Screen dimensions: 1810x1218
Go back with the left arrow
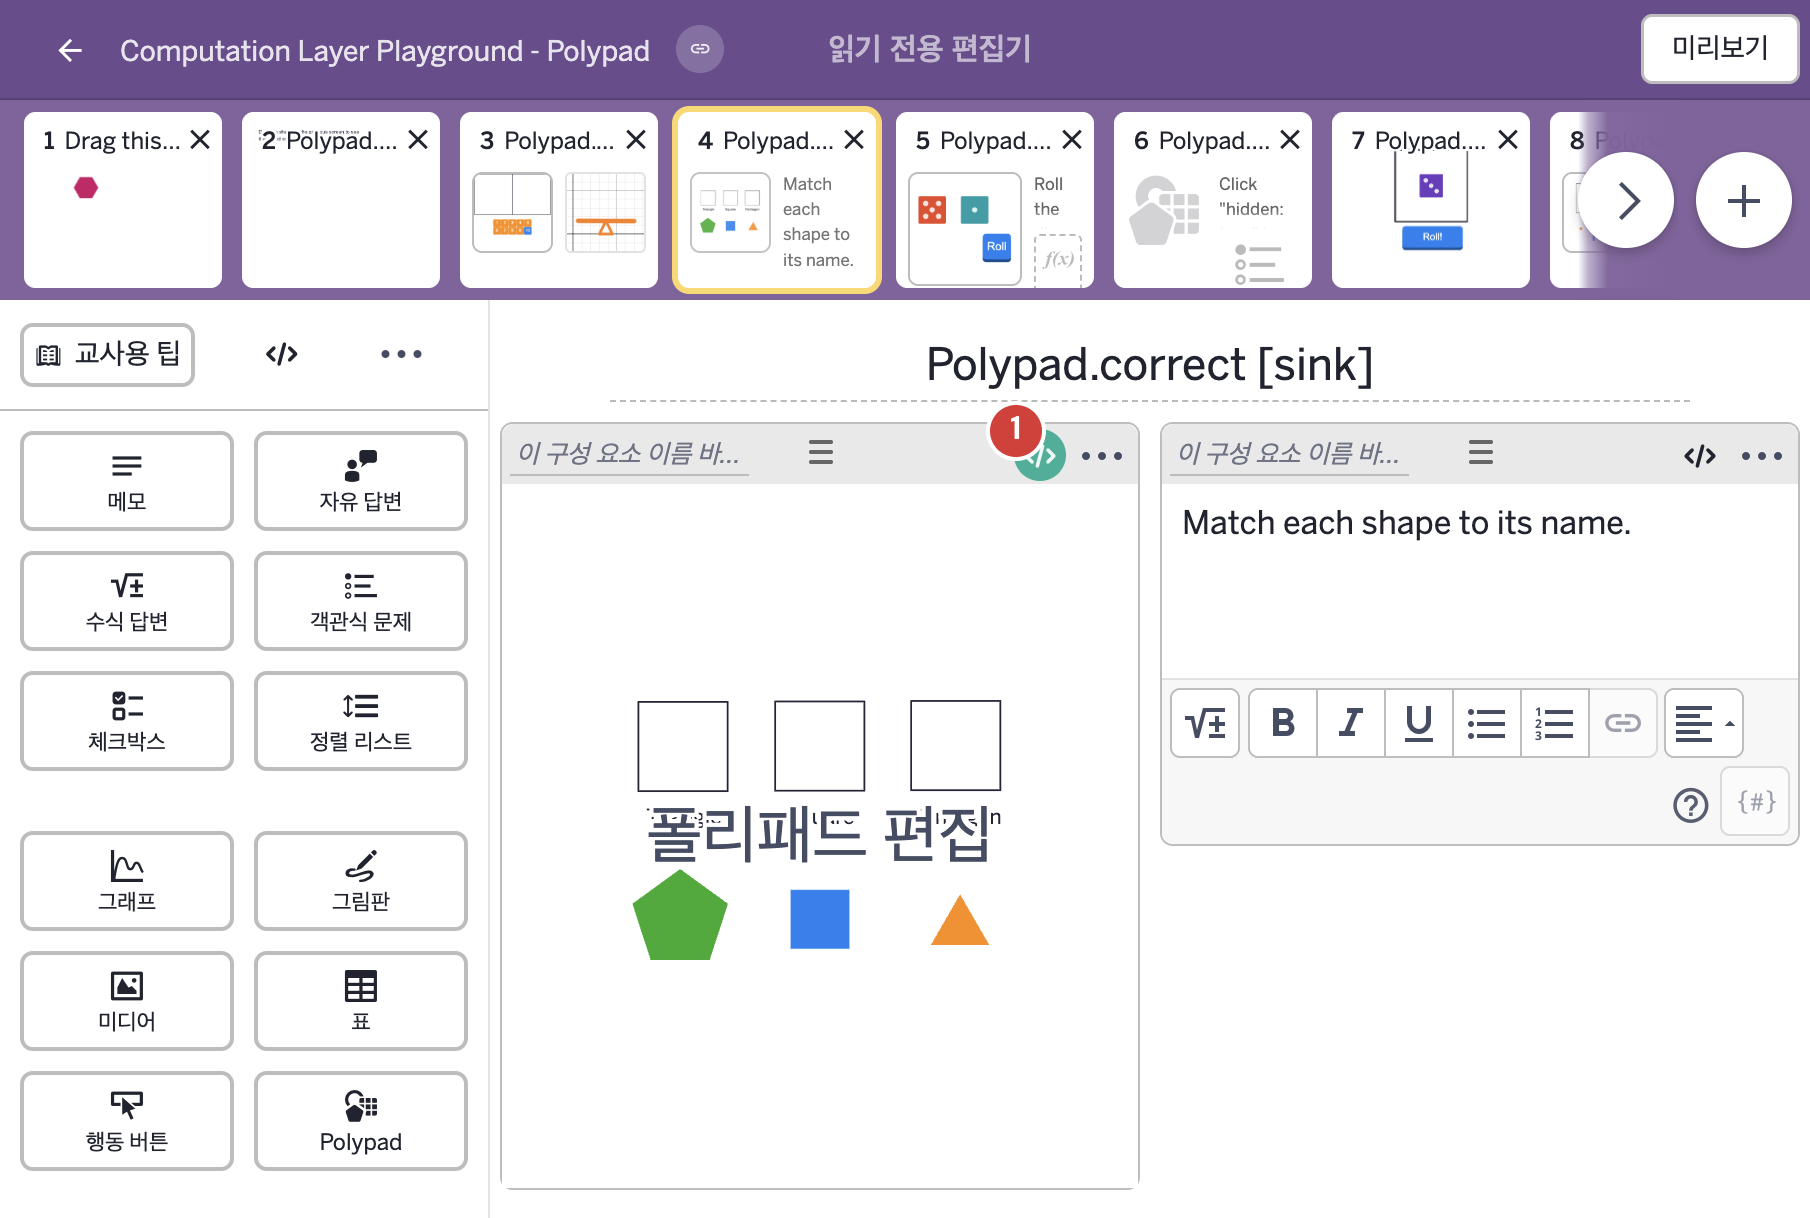(x=70, y=50)
